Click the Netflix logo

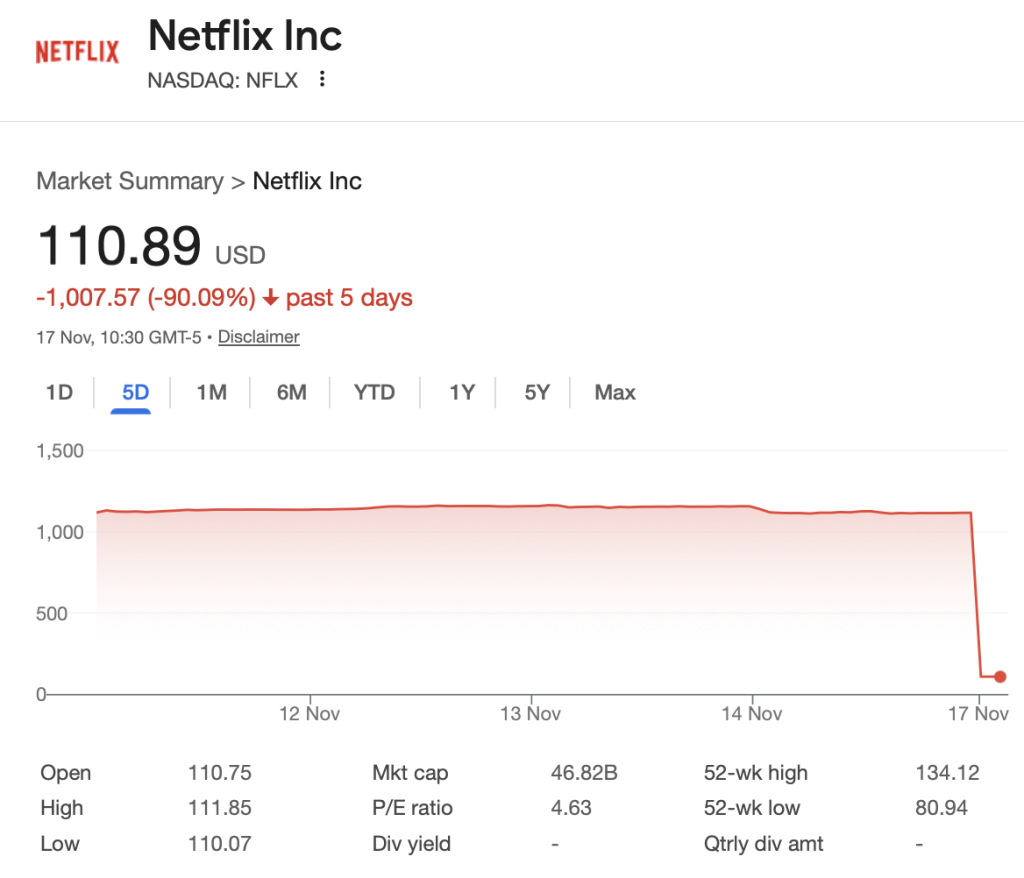77,52
